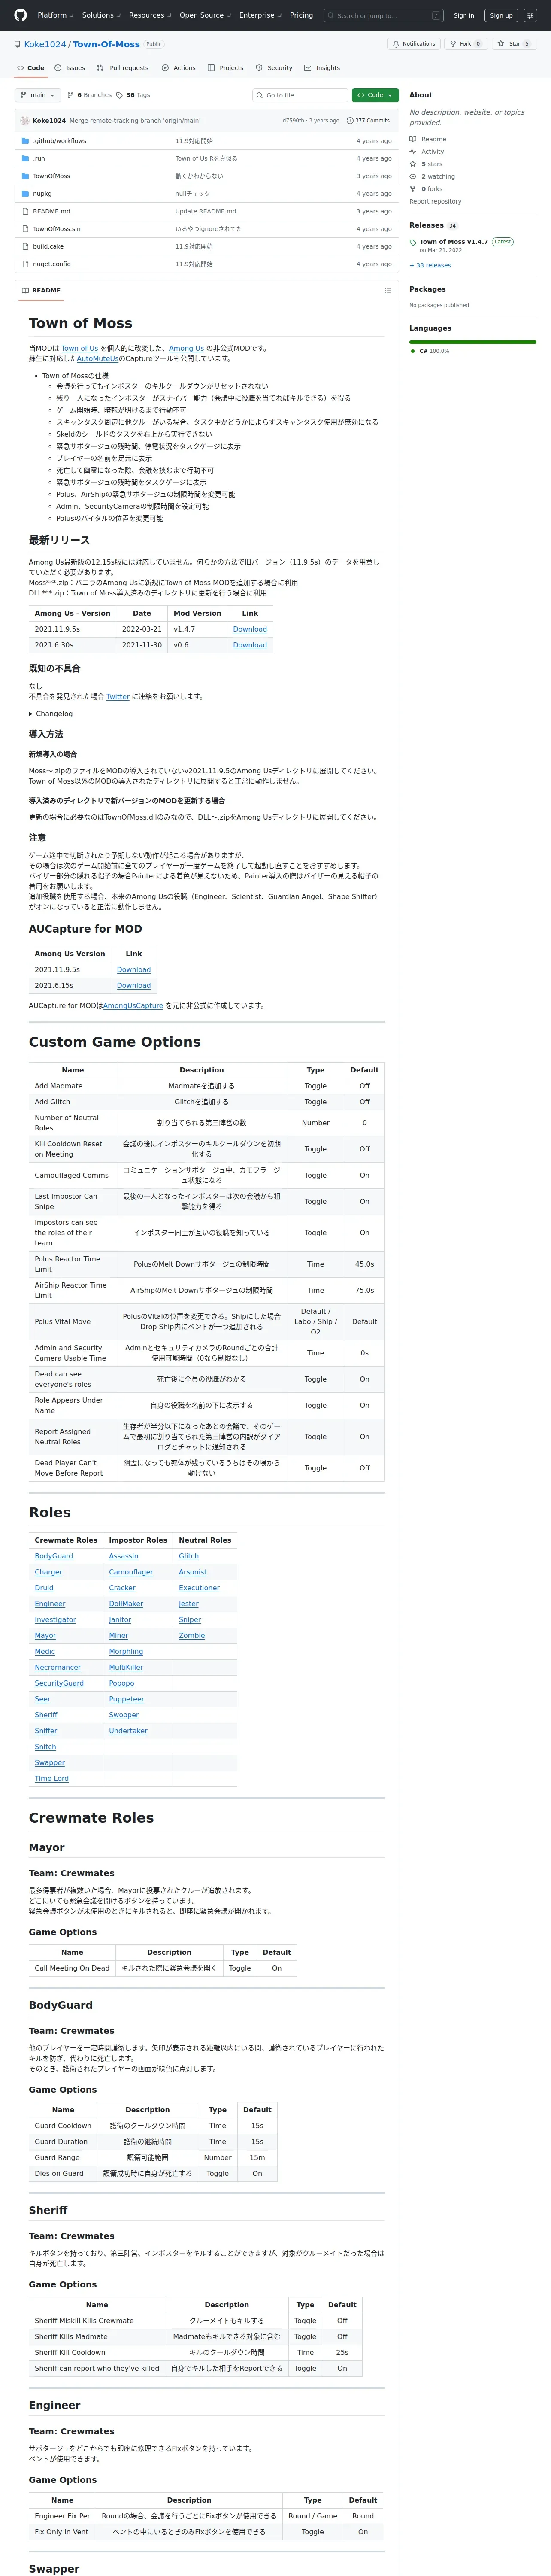Expand the Enterprise menu
The image size is (551, 2576).
(260, 15)
